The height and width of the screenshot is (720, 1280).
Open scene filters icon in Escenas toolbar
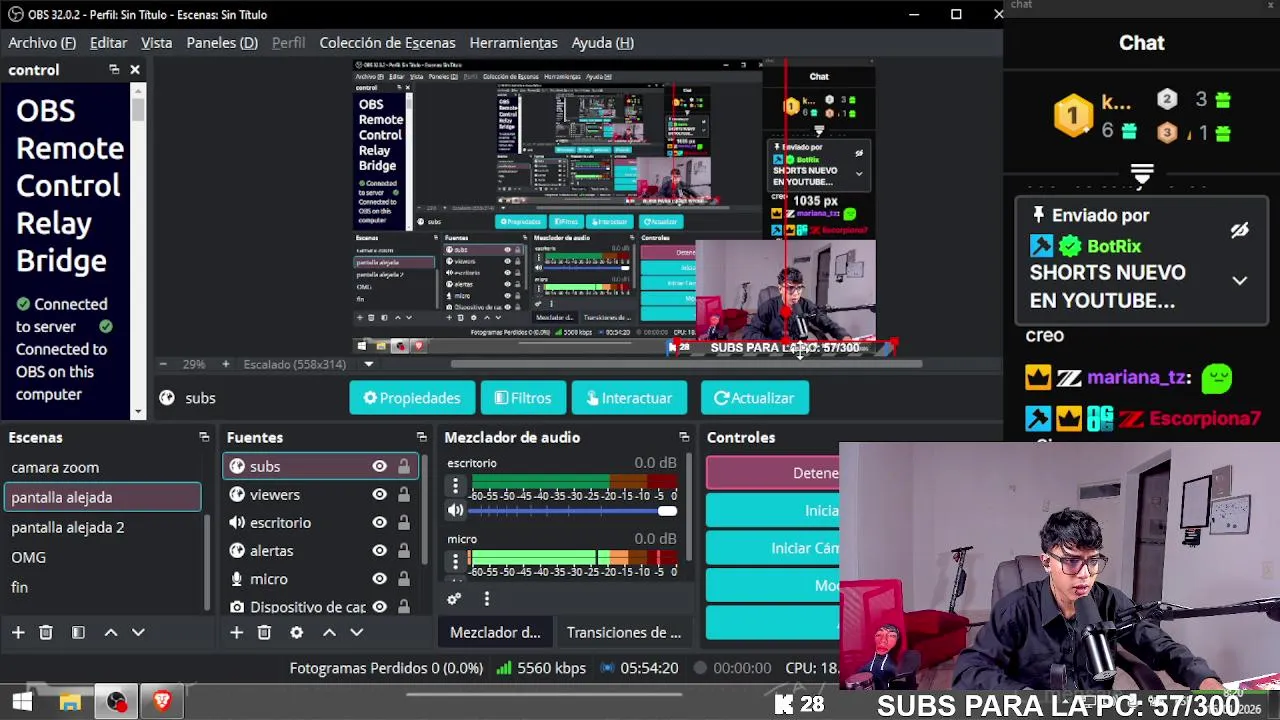click(x=78, y=632)
